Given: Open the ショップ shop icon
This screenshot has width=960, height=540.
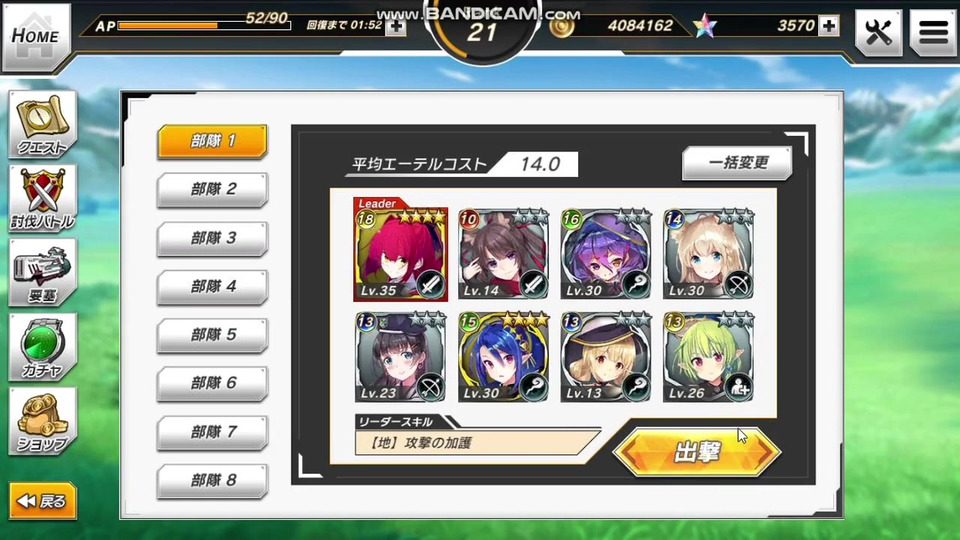Looking at the screenshot, I should coord(42,421).
